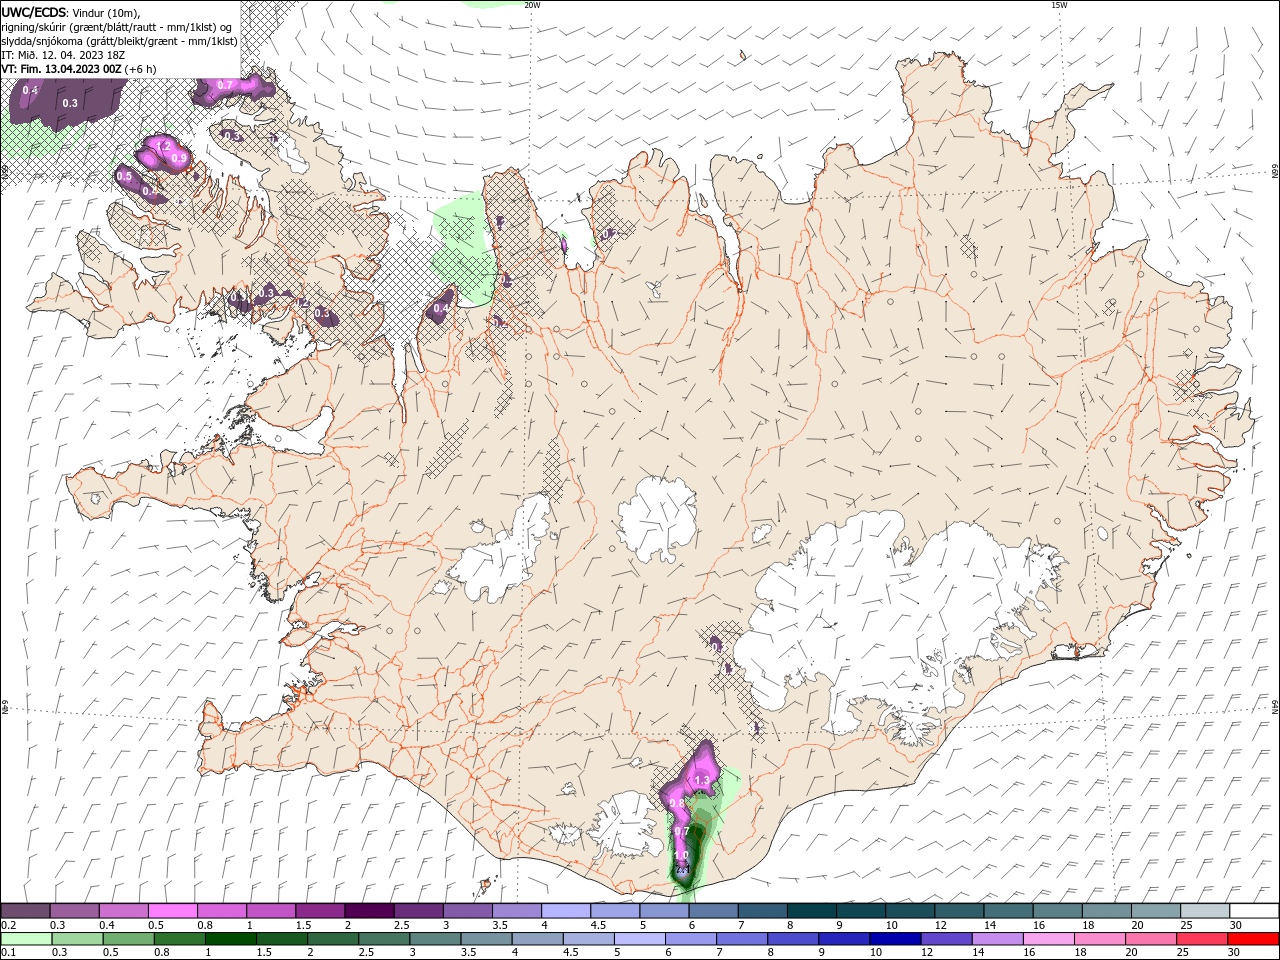
Task: Click the '0.5' value on Westfjords purple patch
Action: (124, 176)
